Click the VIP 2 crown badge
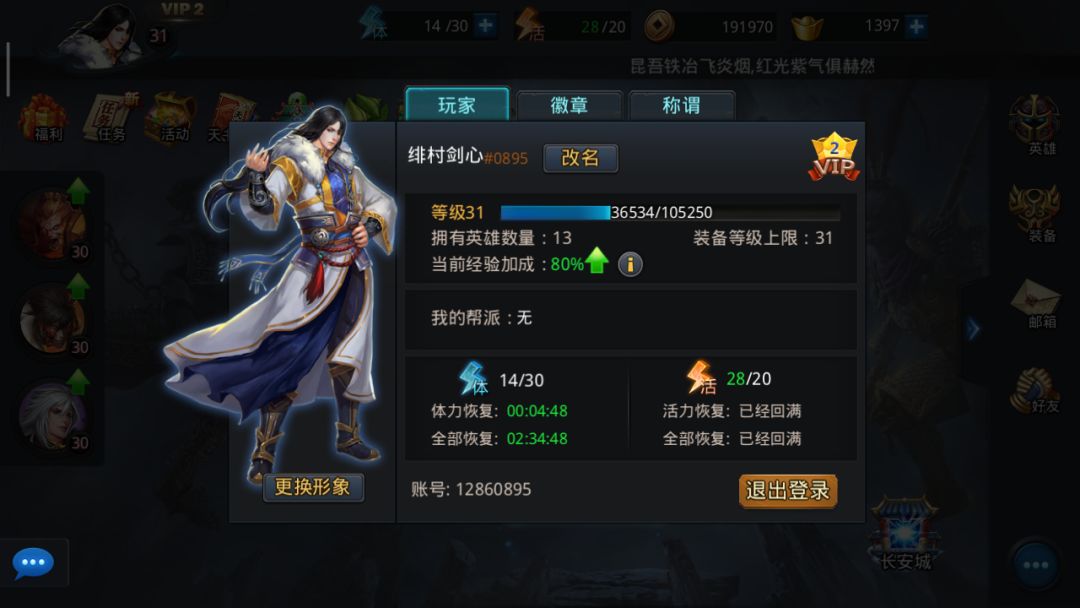The image size is (1080, 608). pyautogui.click(x=834, y=157)
